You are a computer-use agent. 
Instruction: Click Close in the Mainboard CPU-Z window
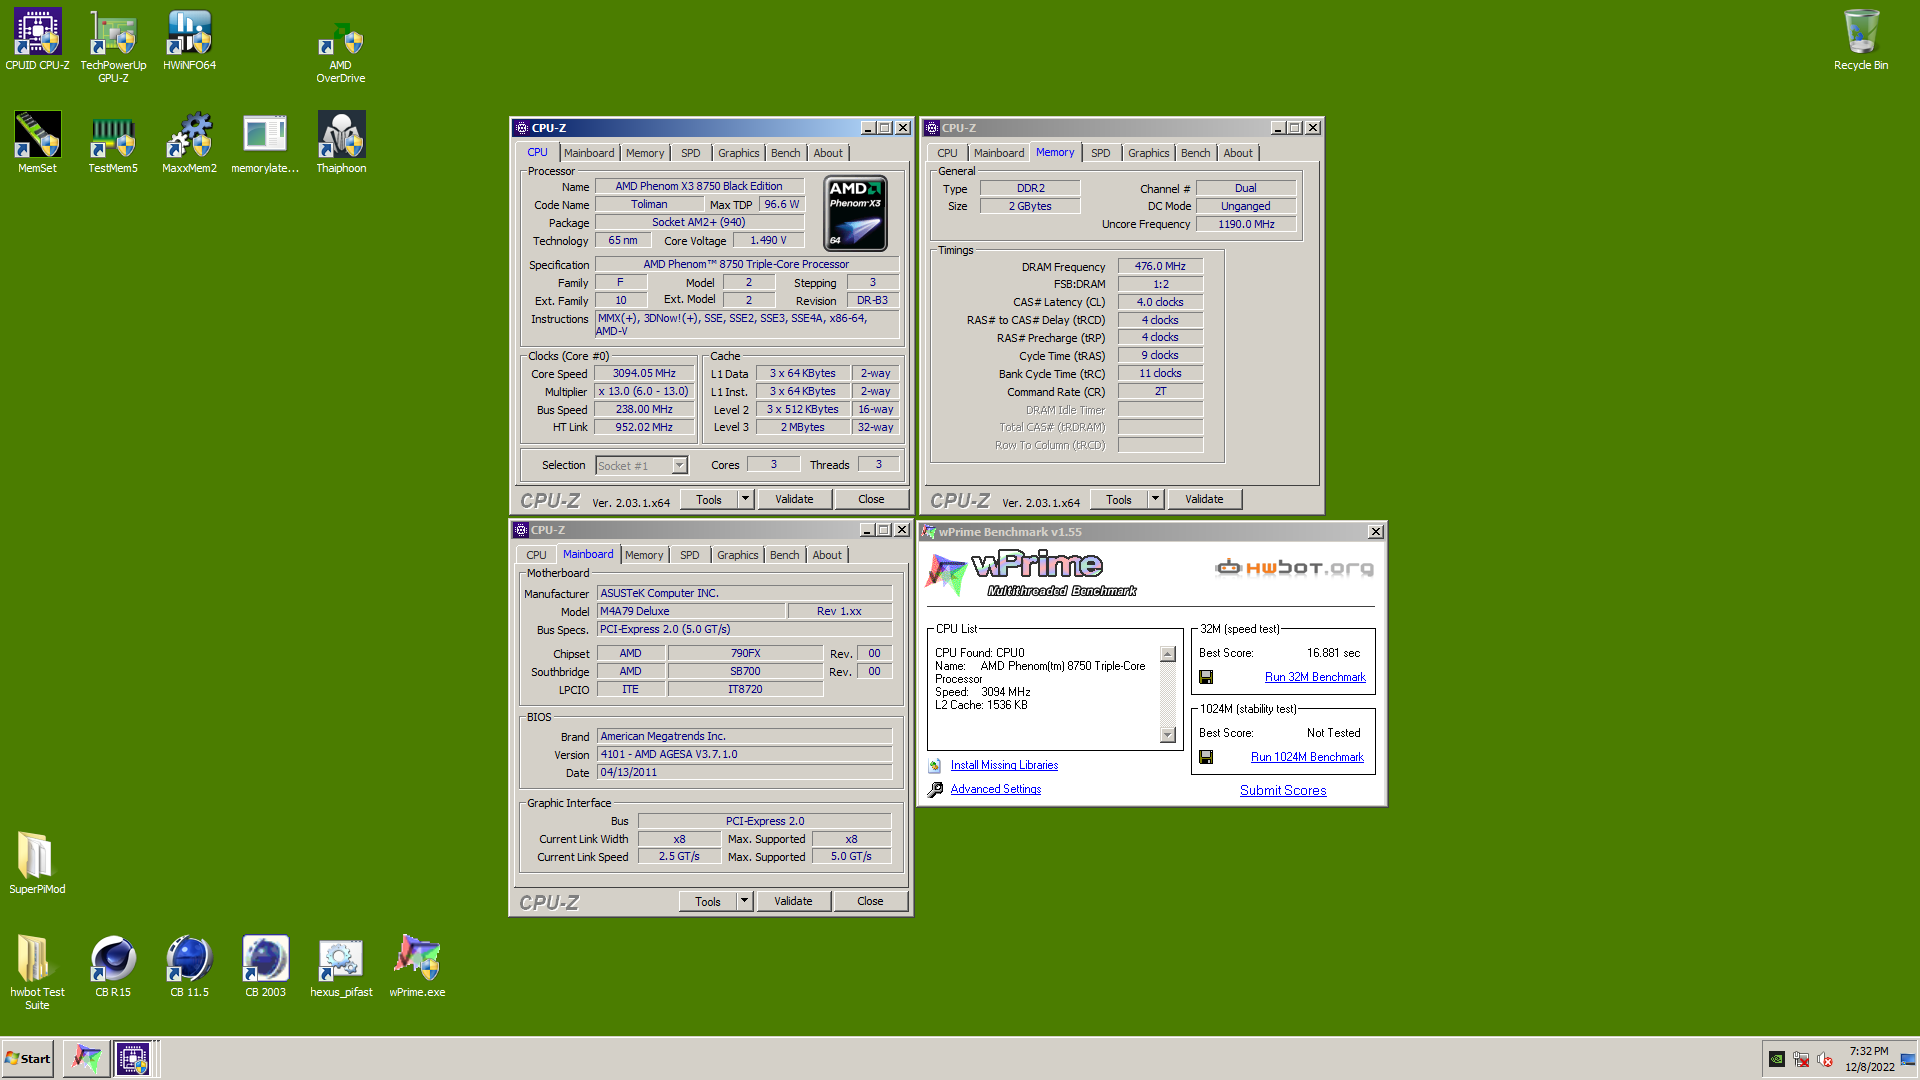click(x=870, y=901)
